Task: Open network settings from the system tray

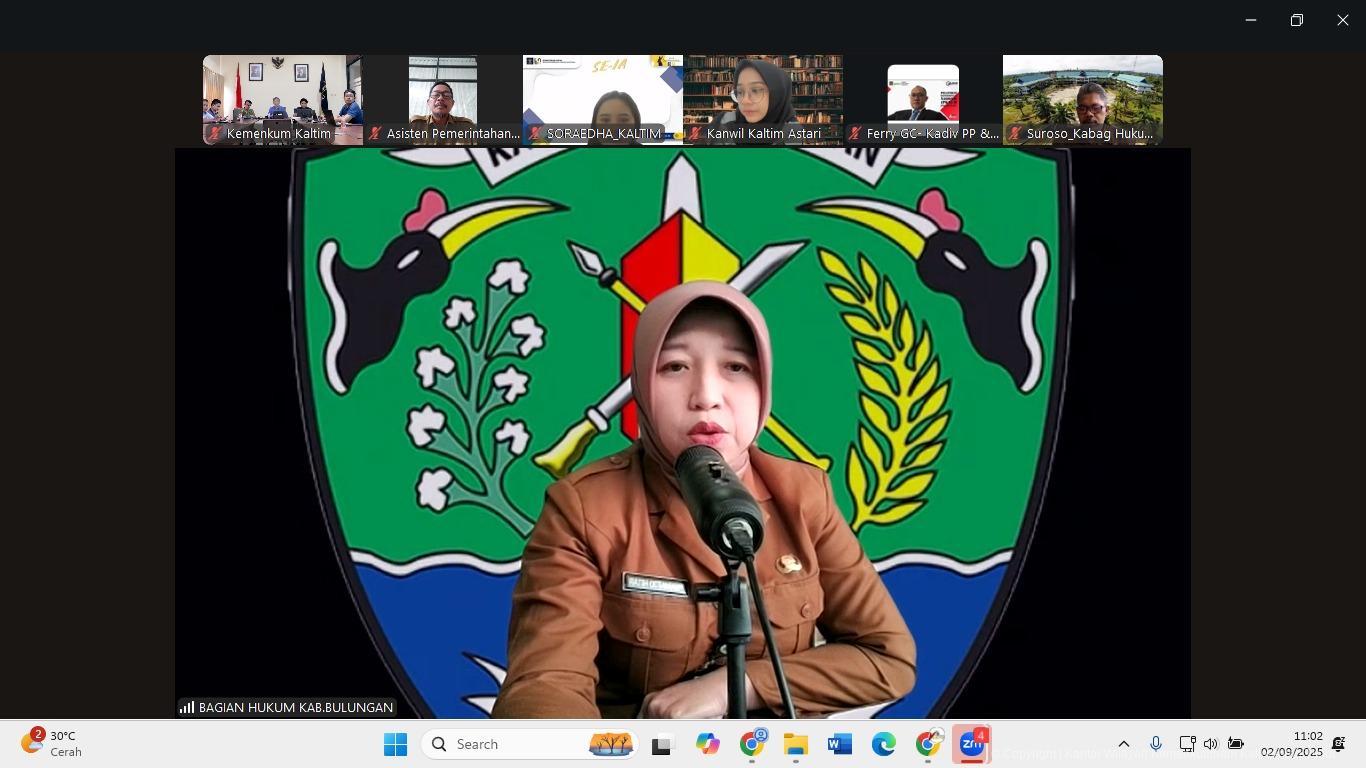Action: tap(1187, 744)
